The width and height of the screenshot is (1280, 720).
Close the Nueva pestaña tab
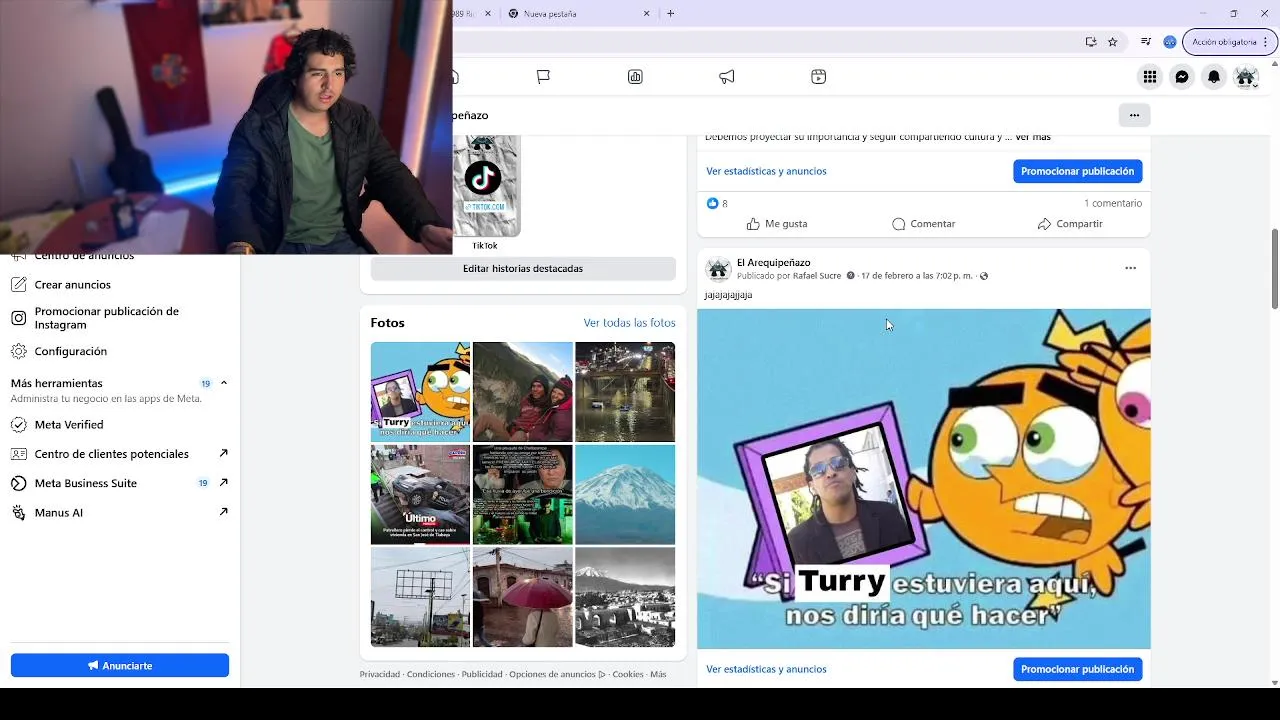646,14
